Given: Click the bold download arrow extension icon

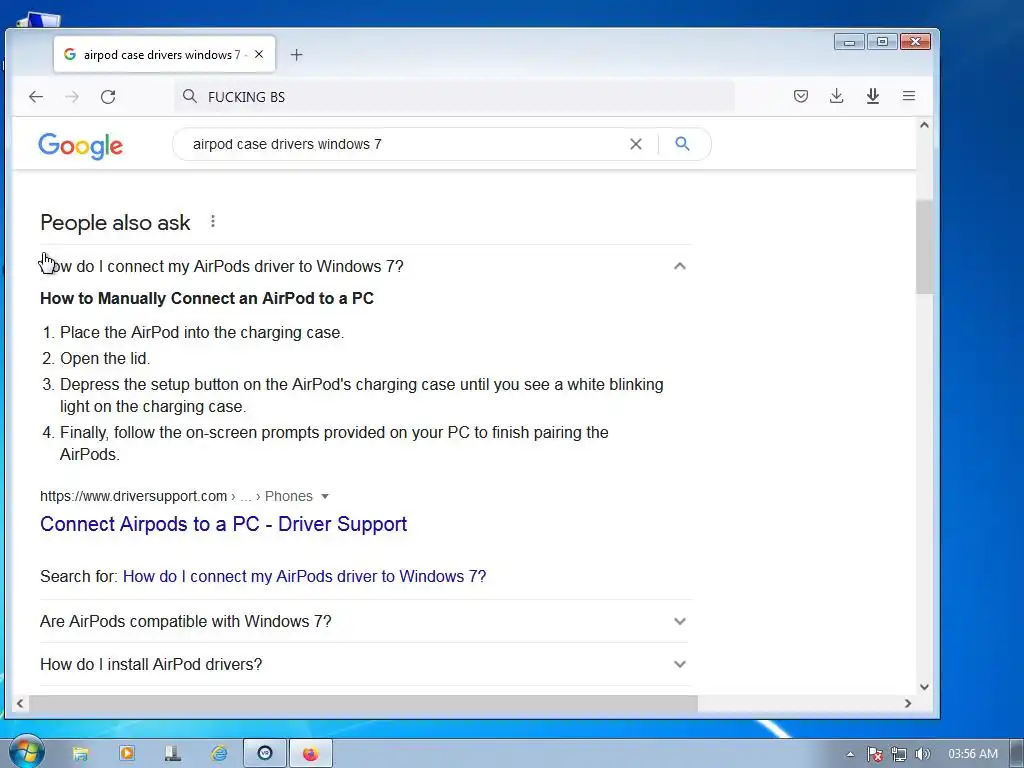Looking at the screenshot, I should [x=872, y=96].
